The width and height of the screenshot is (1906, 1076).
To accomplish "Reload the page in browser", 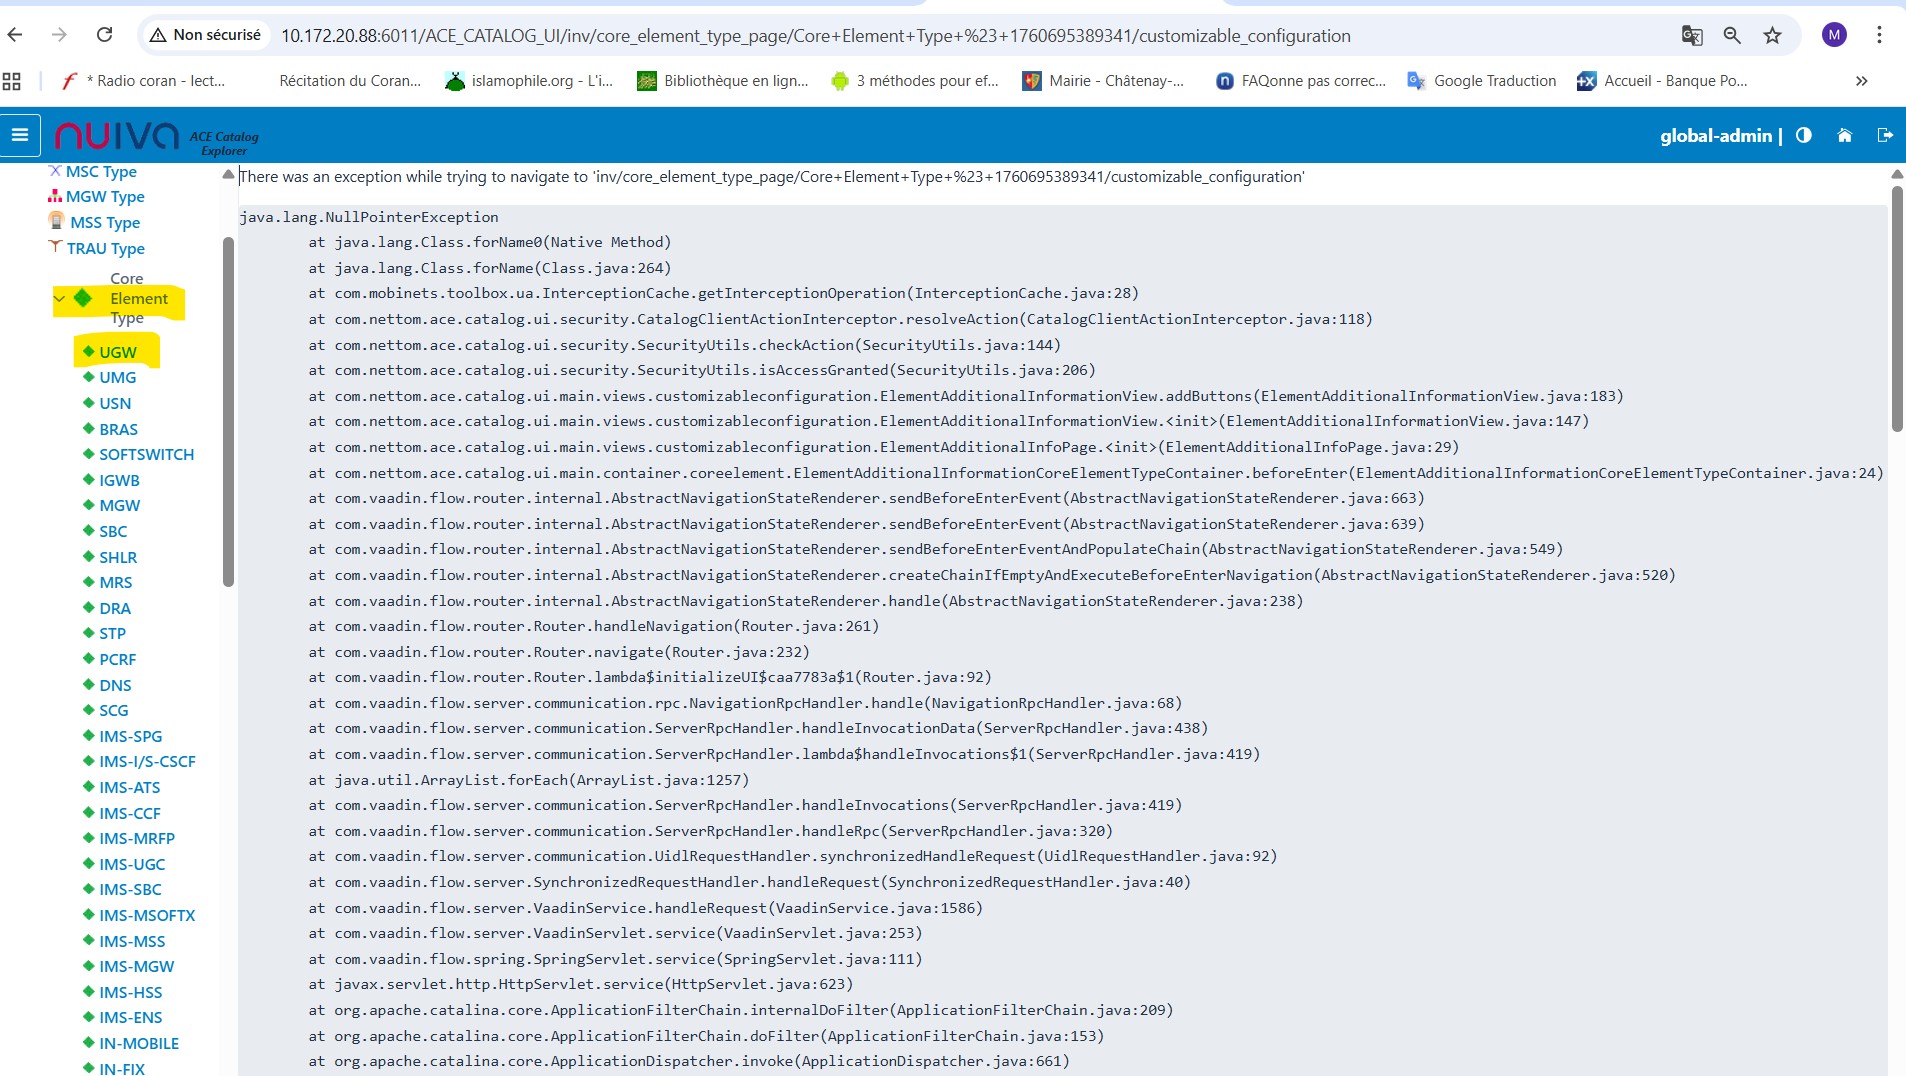I will (104, 35).
